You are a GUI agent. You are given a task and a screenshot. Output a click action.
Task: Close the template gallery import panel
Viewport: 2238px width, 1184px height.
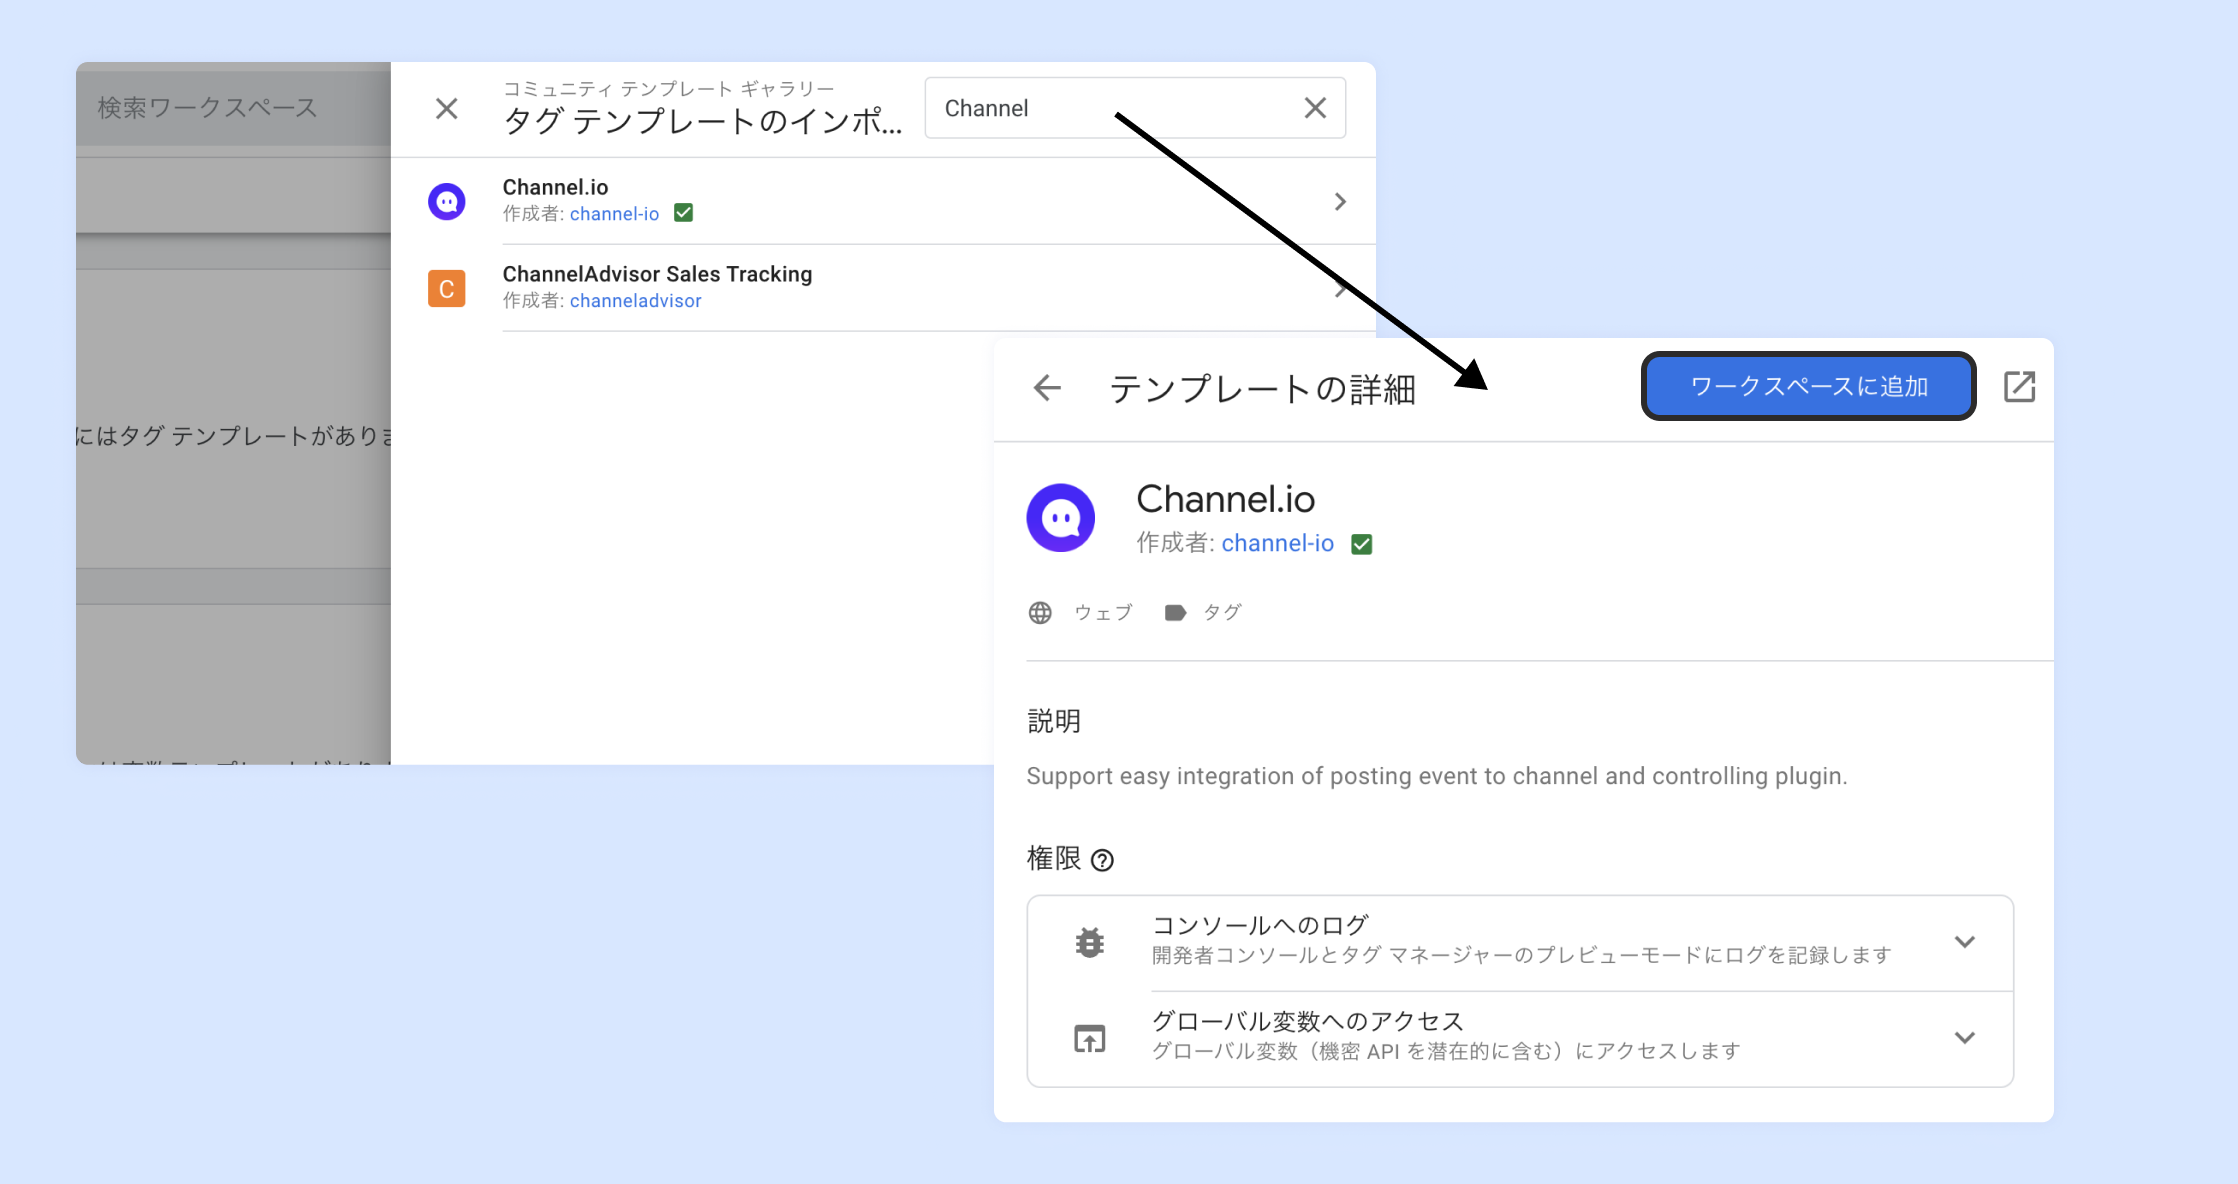coord(447,108)
